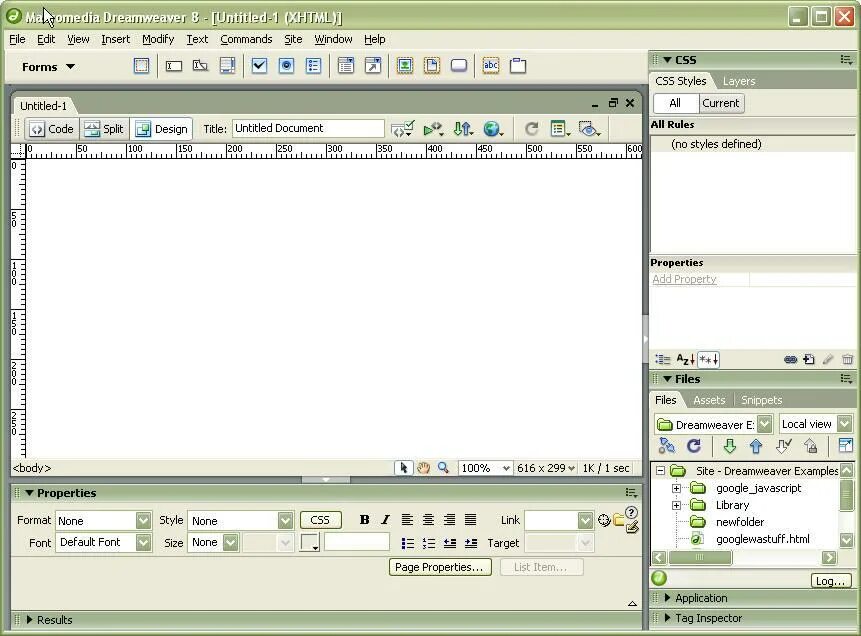
Task: Select the Hand tool in status bar
Action: (423, 468)
